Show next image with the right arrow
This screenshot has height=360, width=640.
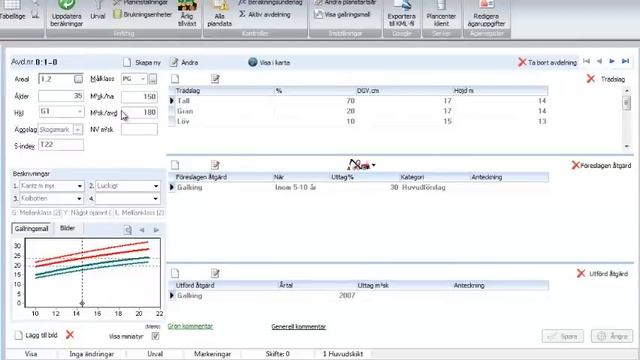point(156,230)
